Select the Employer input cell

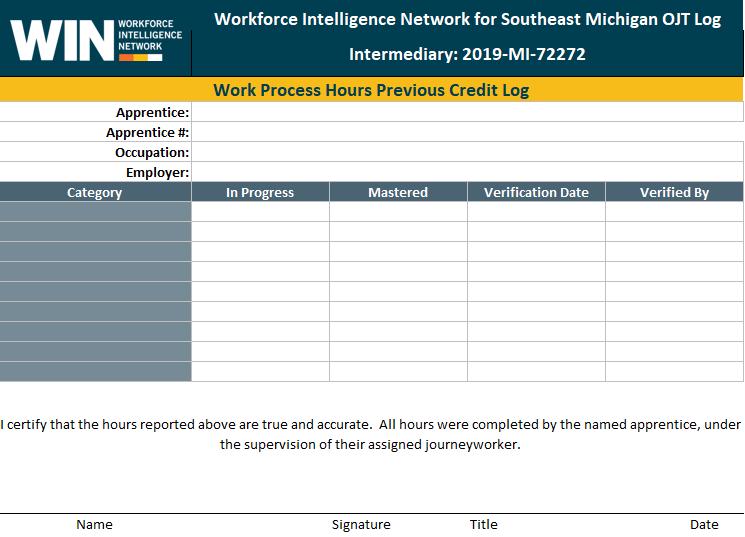[467, 172]
